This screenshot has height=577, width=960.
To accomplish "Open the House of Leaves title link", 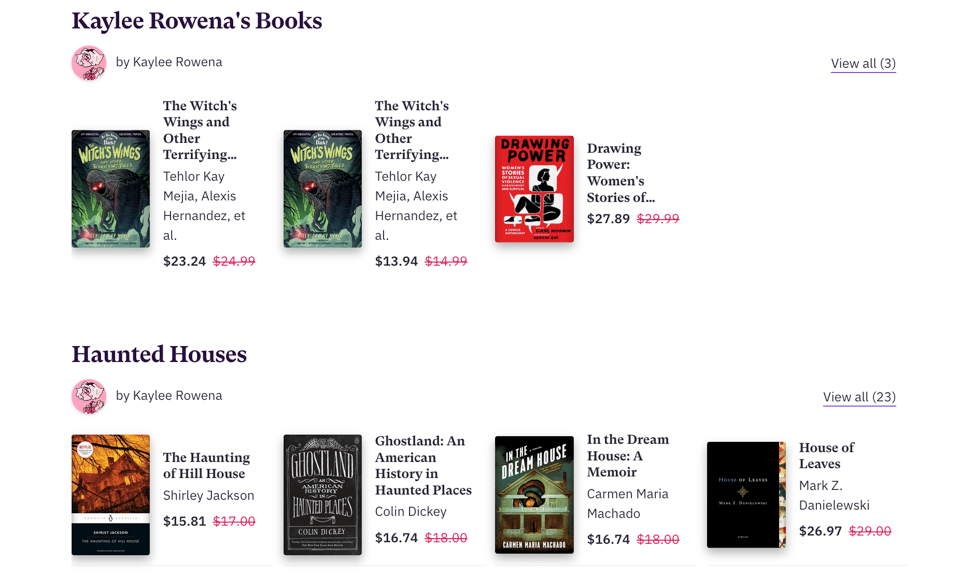I will click(826, 455).
